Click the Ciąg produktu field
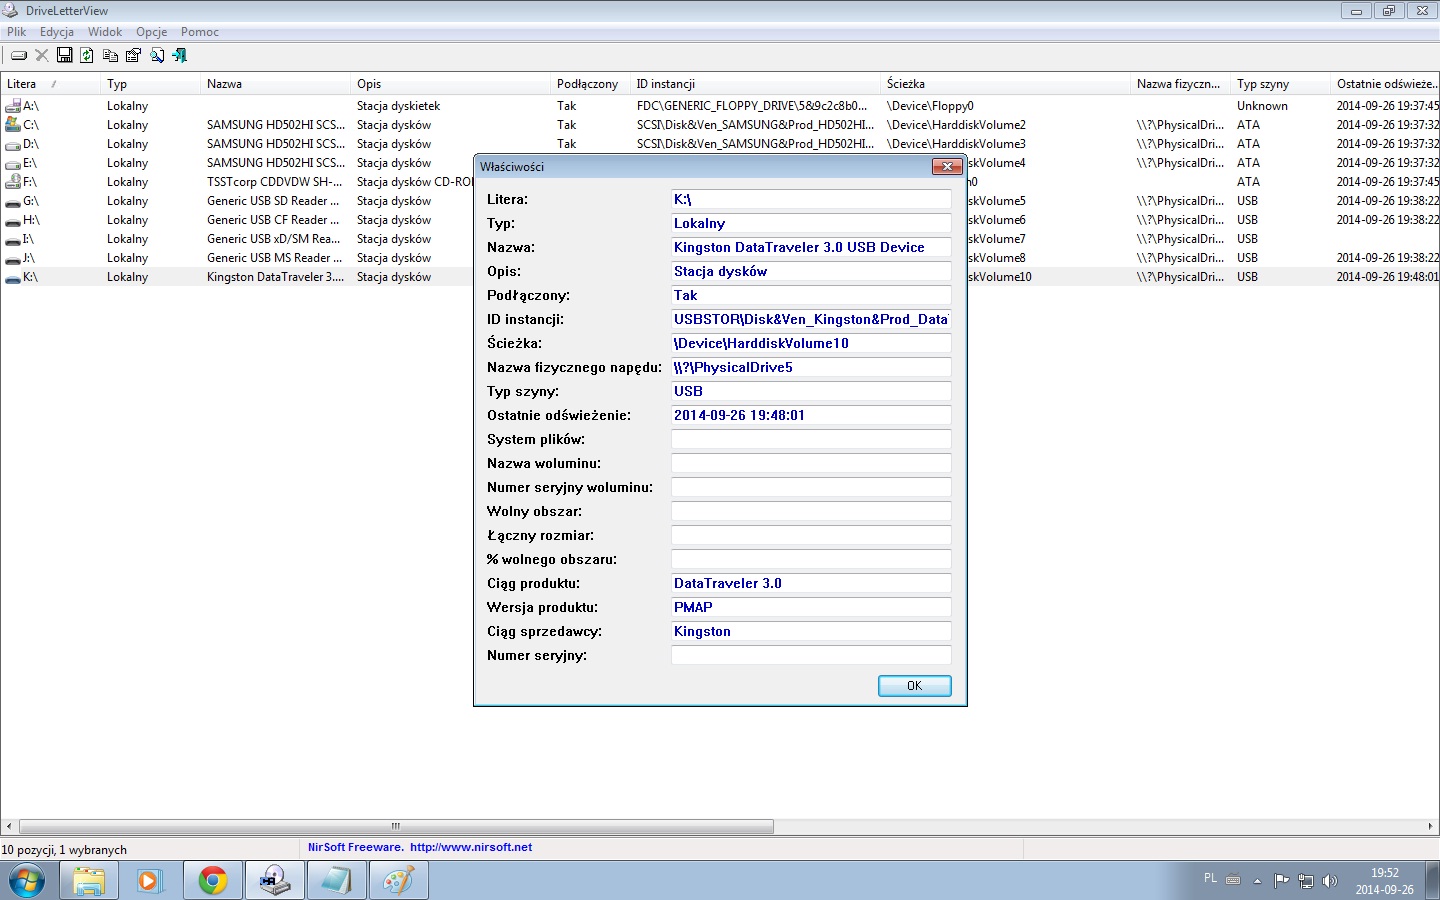This screenshot has height=900, width=1440. (x=811, y=583)
